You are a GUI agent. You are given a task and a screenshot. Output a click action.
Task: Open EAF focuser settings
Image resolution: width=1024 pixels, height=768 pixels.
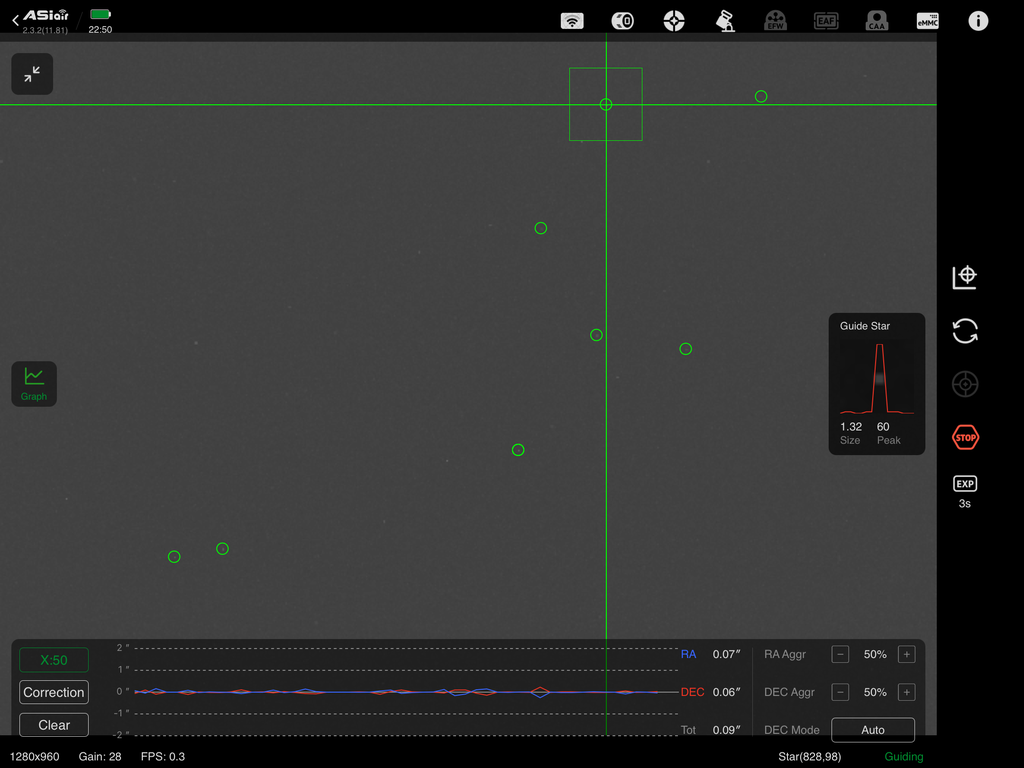point(826,21)
